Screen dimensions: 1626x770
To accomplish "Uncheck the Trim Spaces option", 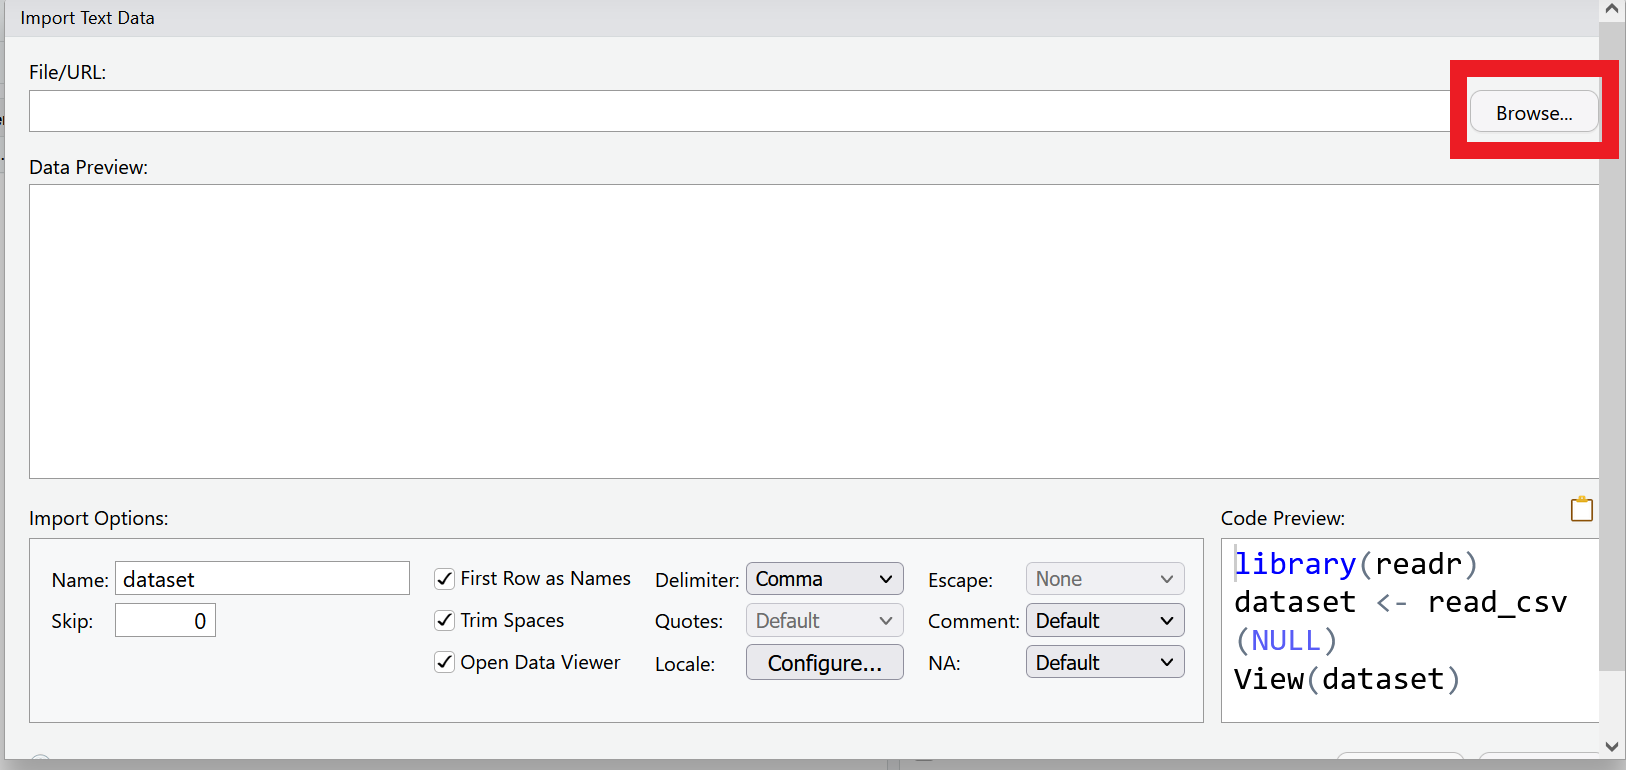I will 445,621.
